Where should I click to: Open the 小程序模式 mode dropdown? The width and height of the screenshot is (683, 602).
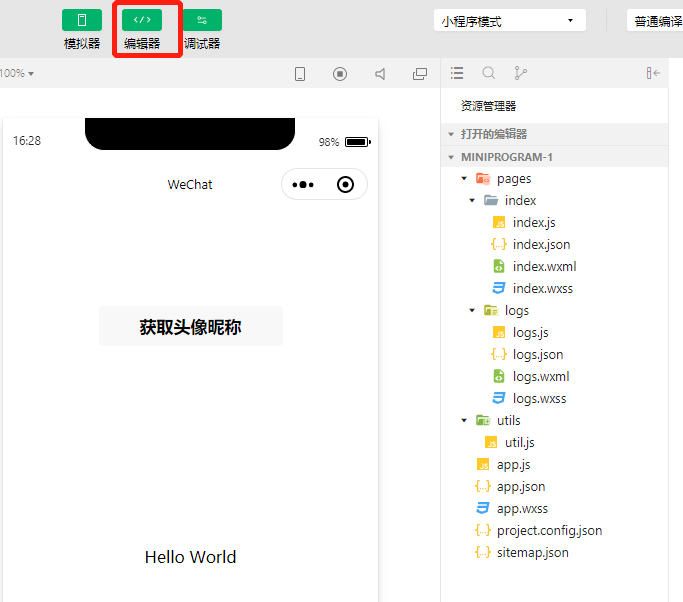tap(510, 20)
